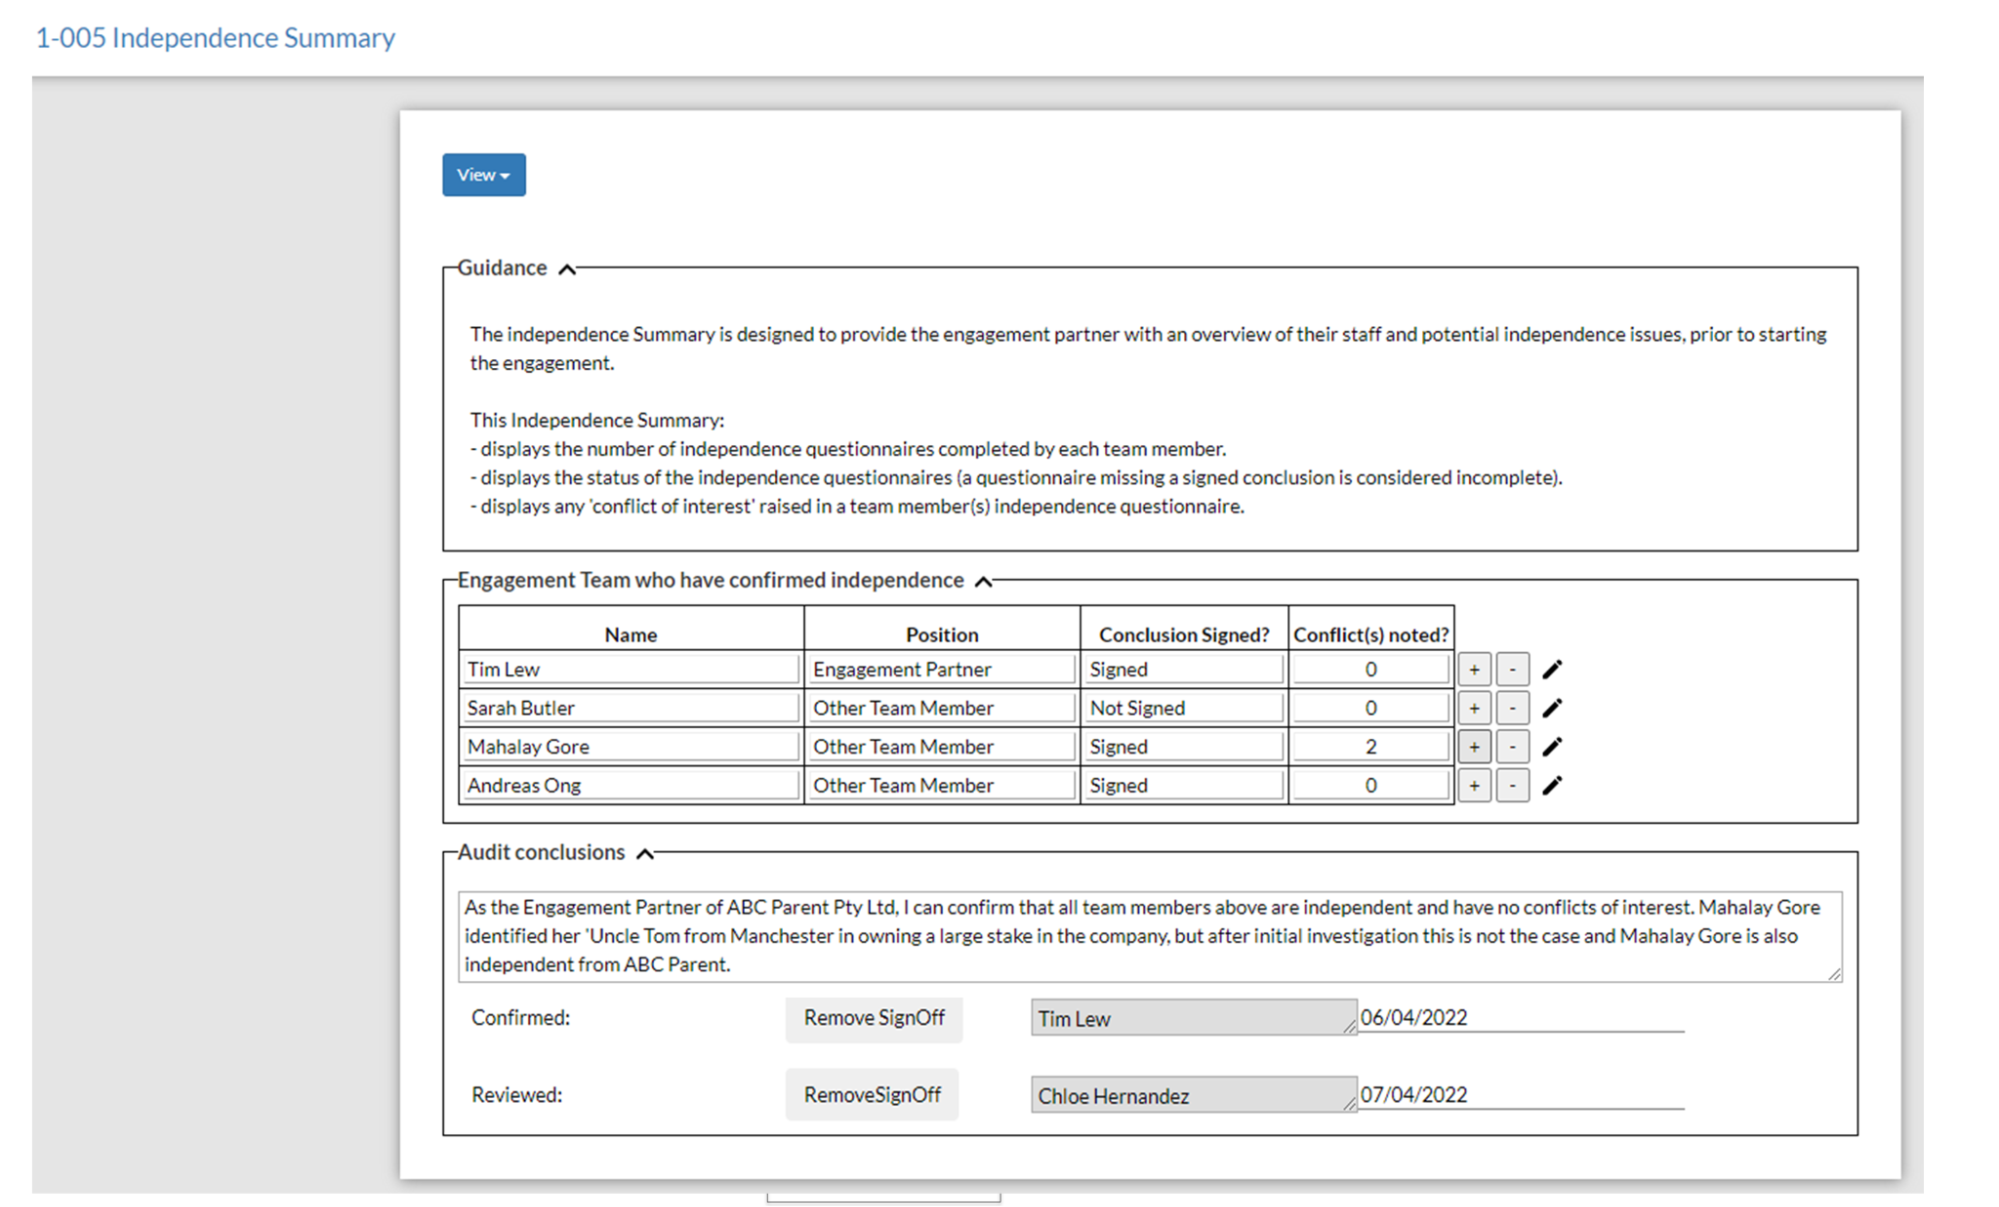Click the pencil edit icon for Andreas Ong
The width and height of the screenshot is (1999, 1207).
pyautogui.click(x=1552, y=786)
